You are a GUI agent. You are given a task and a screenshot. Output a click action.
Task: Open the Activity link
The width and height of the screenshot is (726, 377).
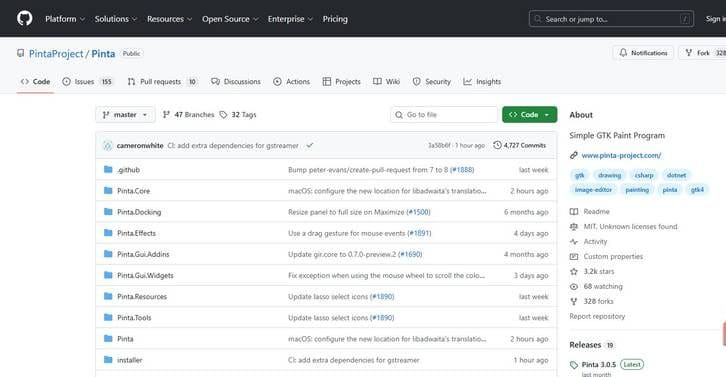point(588,242)
